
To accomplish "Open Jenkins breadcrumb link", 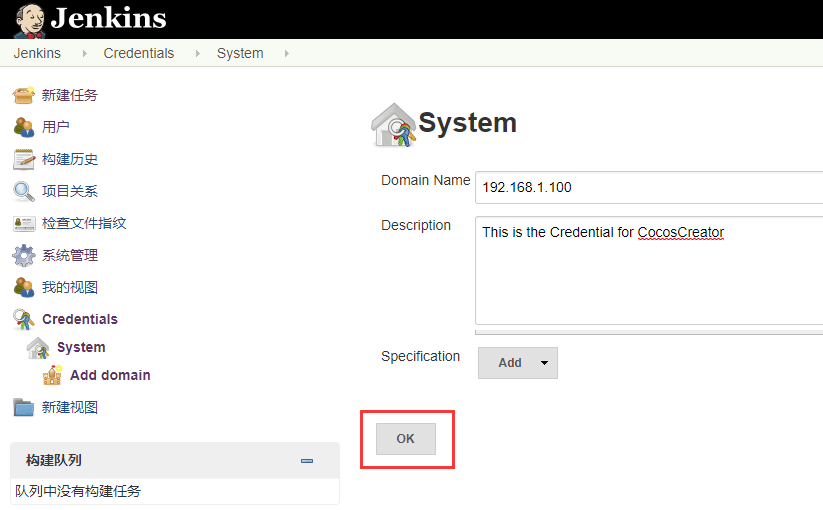I will click(x=37, y=53).
